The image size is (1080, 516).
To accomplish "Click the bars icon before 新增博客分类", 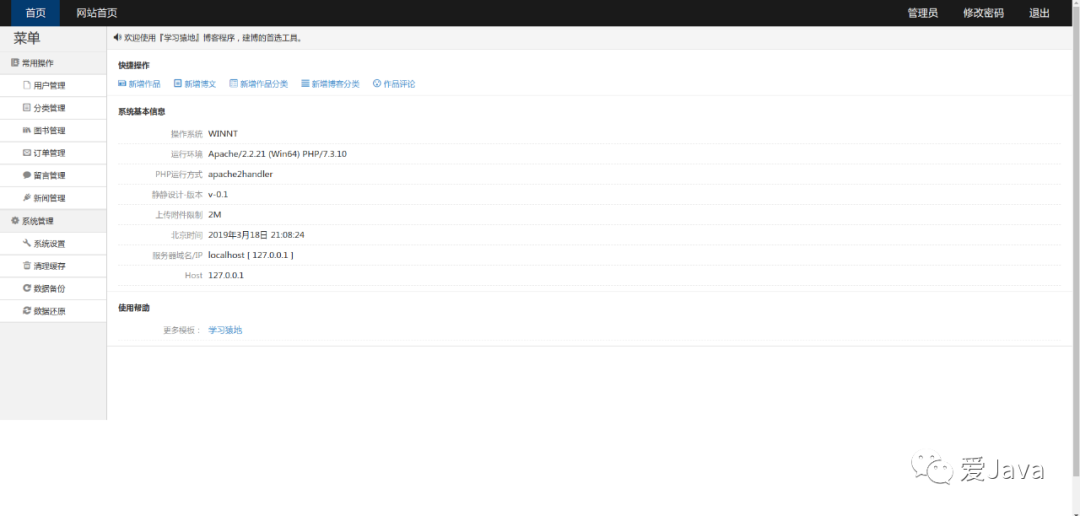I will 305,83.
